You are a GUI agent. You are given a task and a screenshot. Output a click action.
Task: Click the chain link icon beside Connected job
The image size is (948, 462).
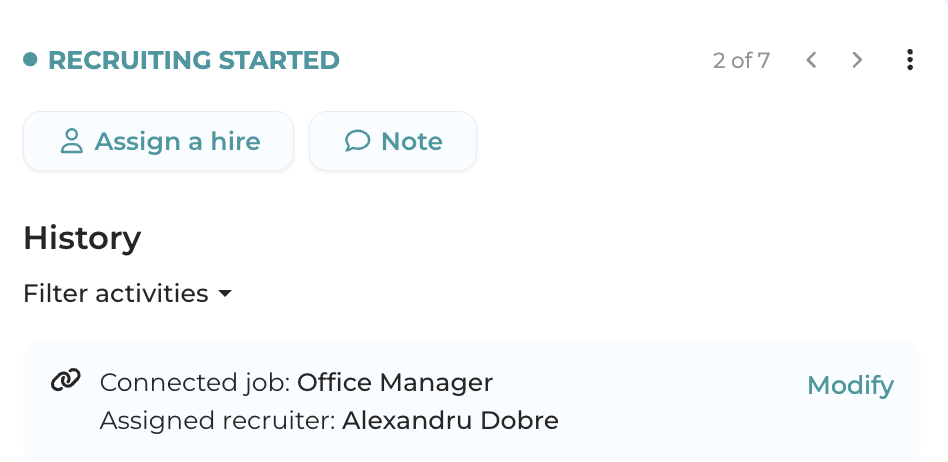click(65, 381)
